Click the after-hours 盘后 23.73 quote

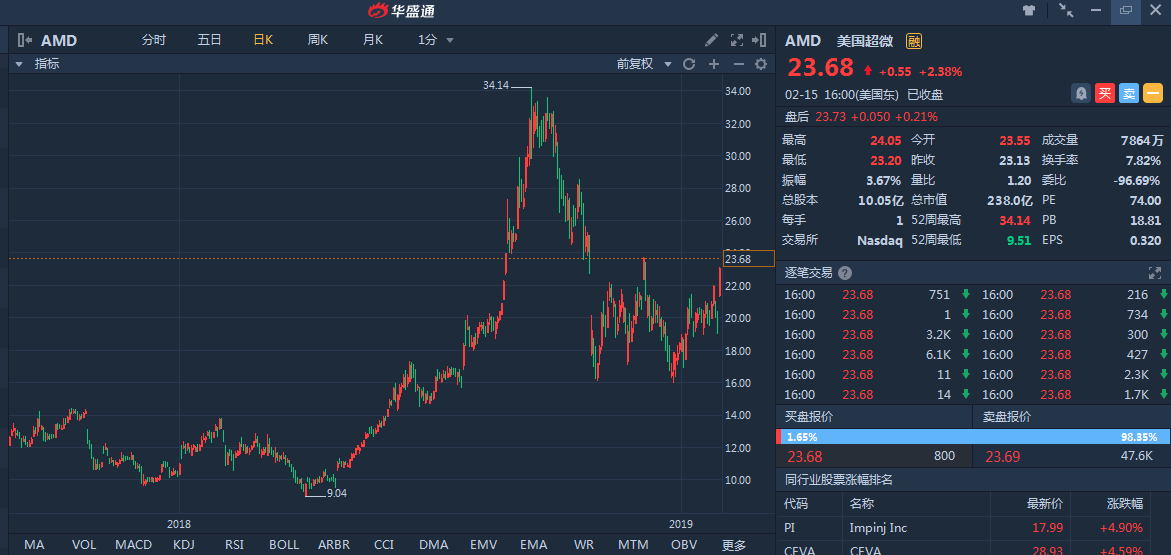(861, 117)
